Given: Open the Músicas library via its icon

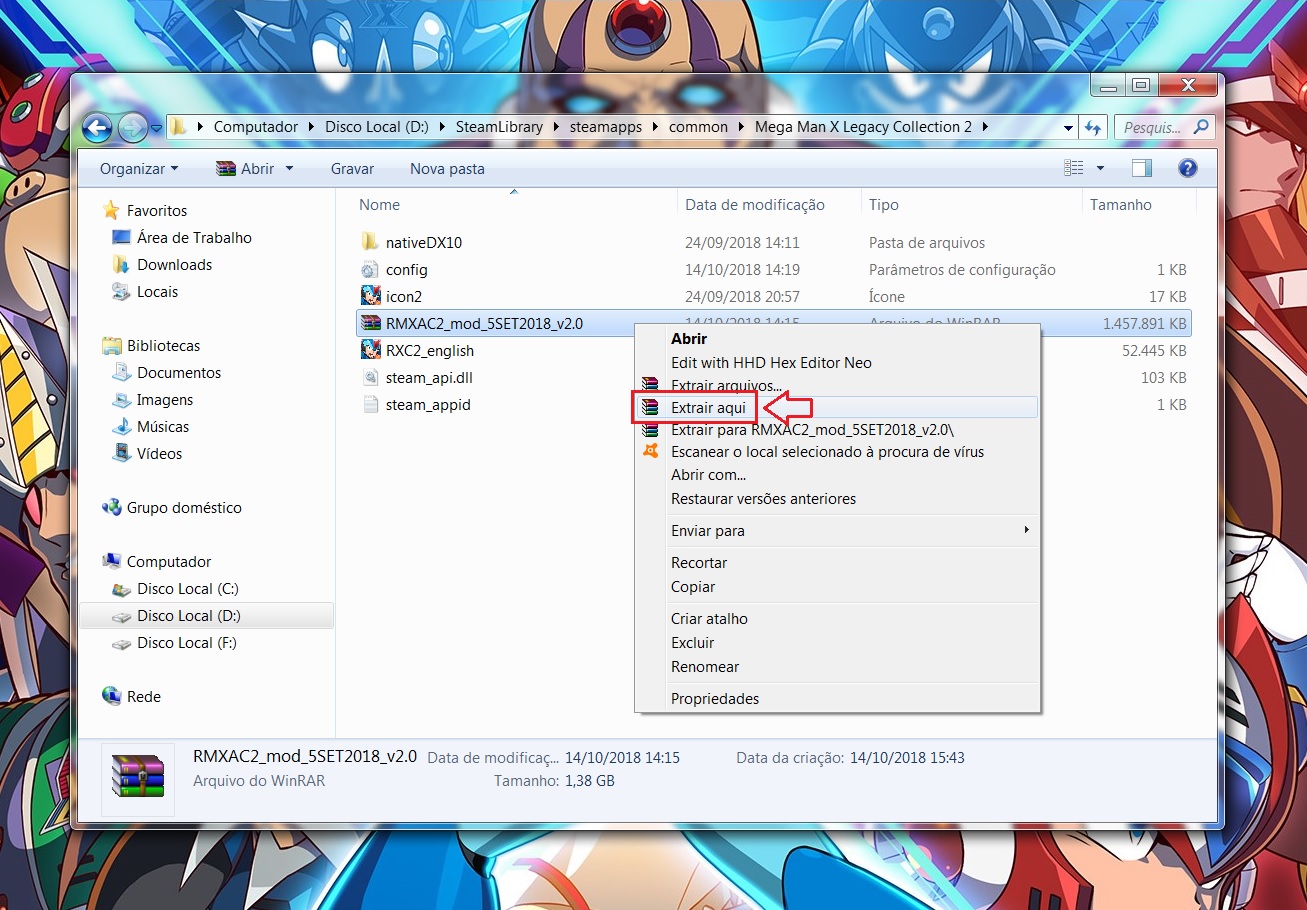Looking at the screenshot, I should click(x=121, y=426).
